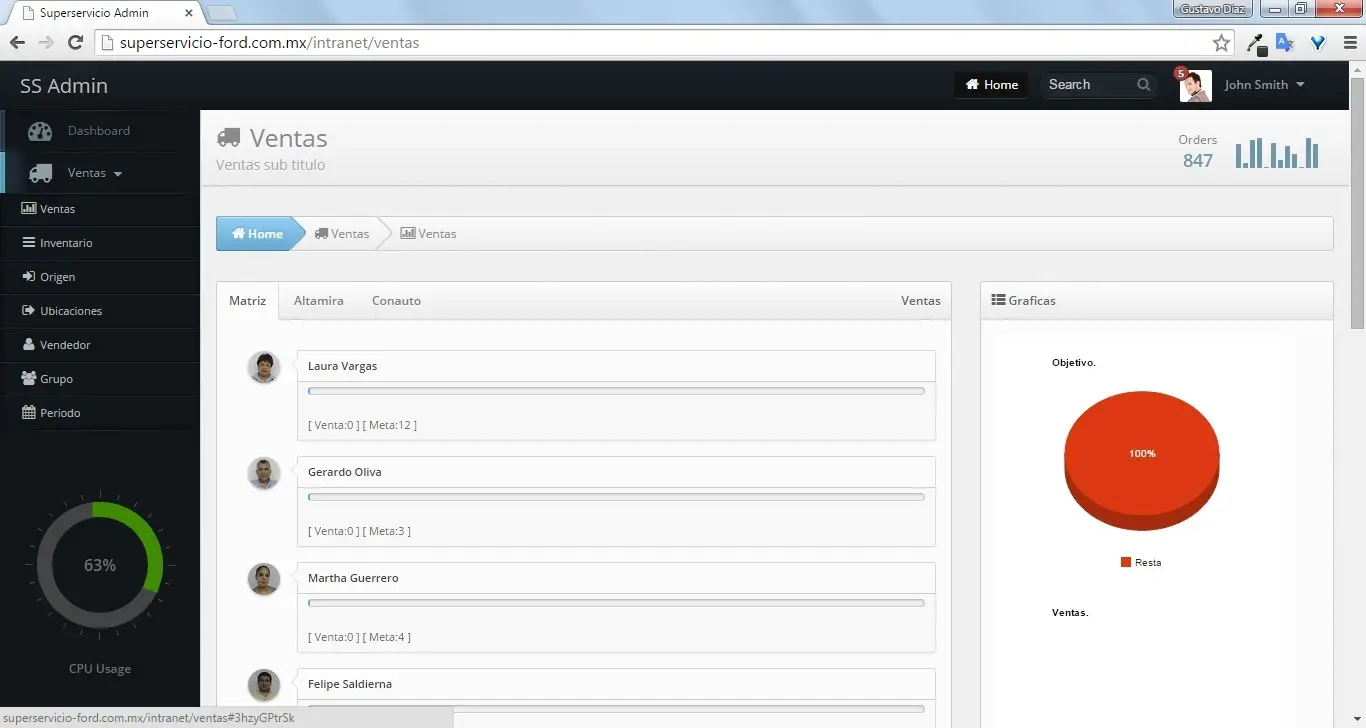Click the last Ventas breadcrumb with chart
Image resolution: width=1366 pixels, height=728 pixels.
tap(428, 234)
